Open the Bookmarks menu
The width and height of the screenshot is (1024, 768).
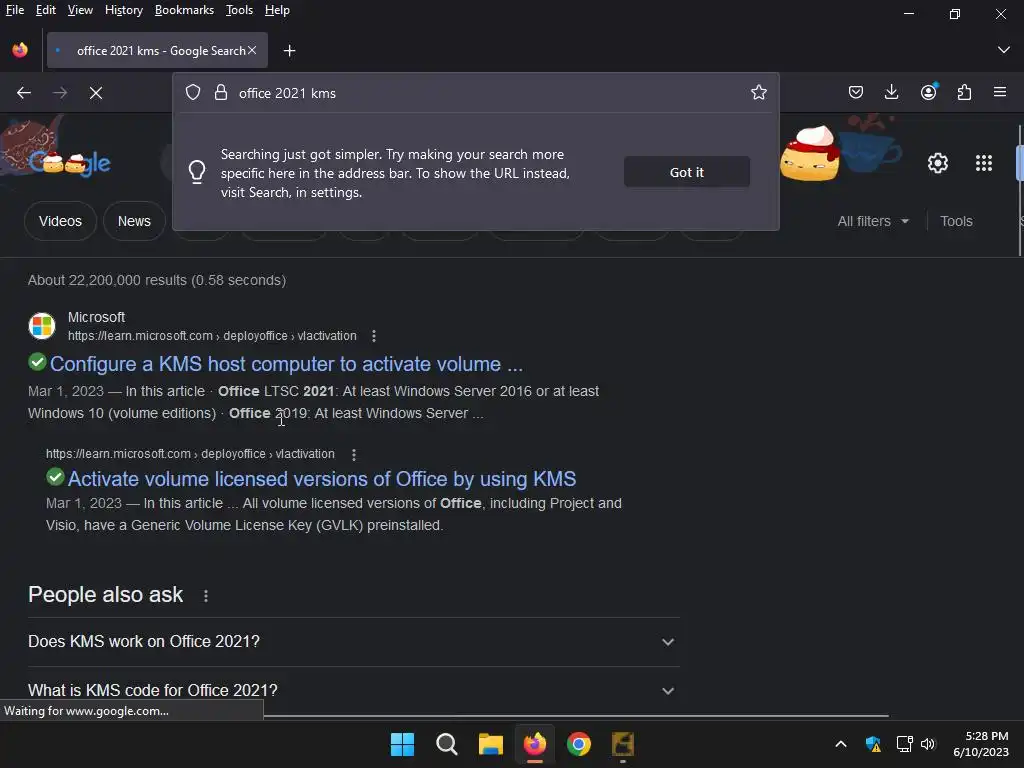(x=184, y=10)
